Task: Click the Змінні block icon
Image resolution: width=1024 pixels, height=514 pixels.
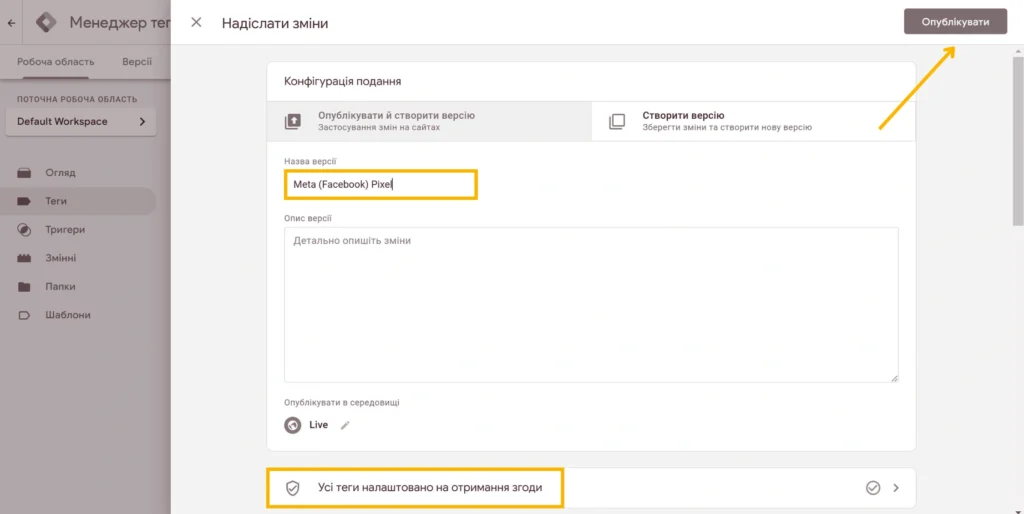Action: point(24,258)
